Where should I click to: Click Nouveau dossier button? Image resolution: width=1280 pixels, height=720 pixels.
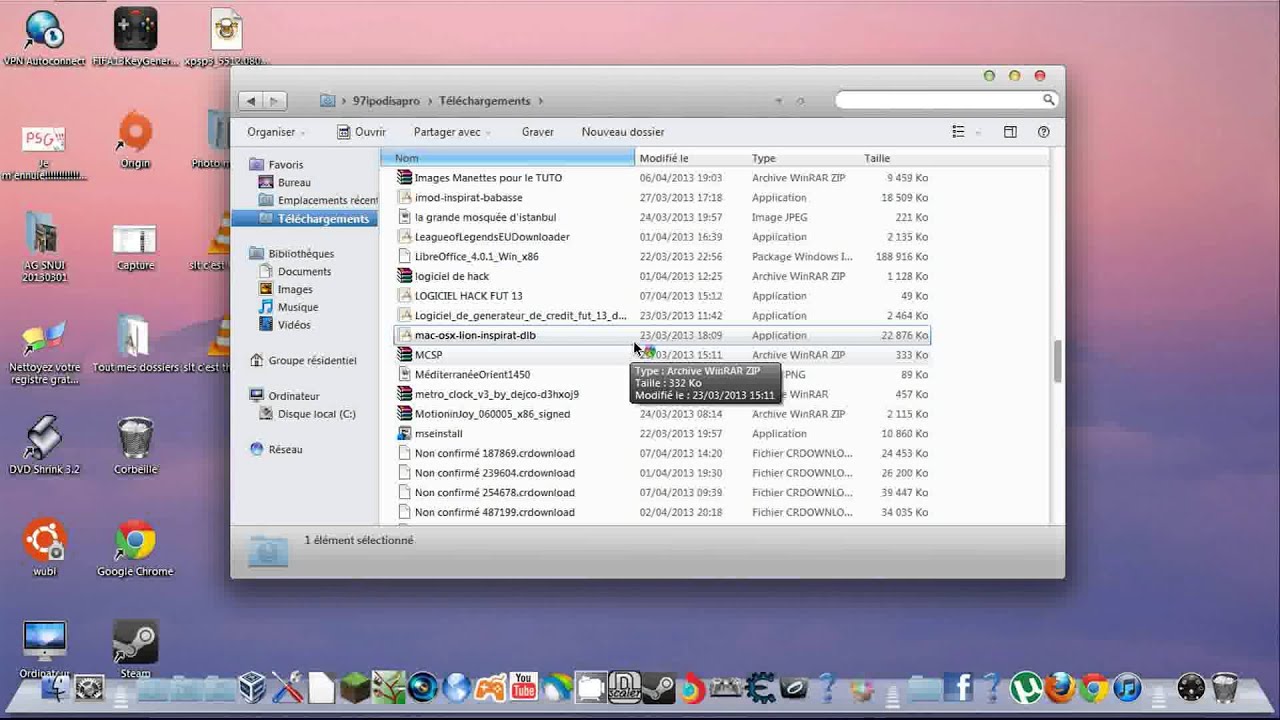coord(623,132)
